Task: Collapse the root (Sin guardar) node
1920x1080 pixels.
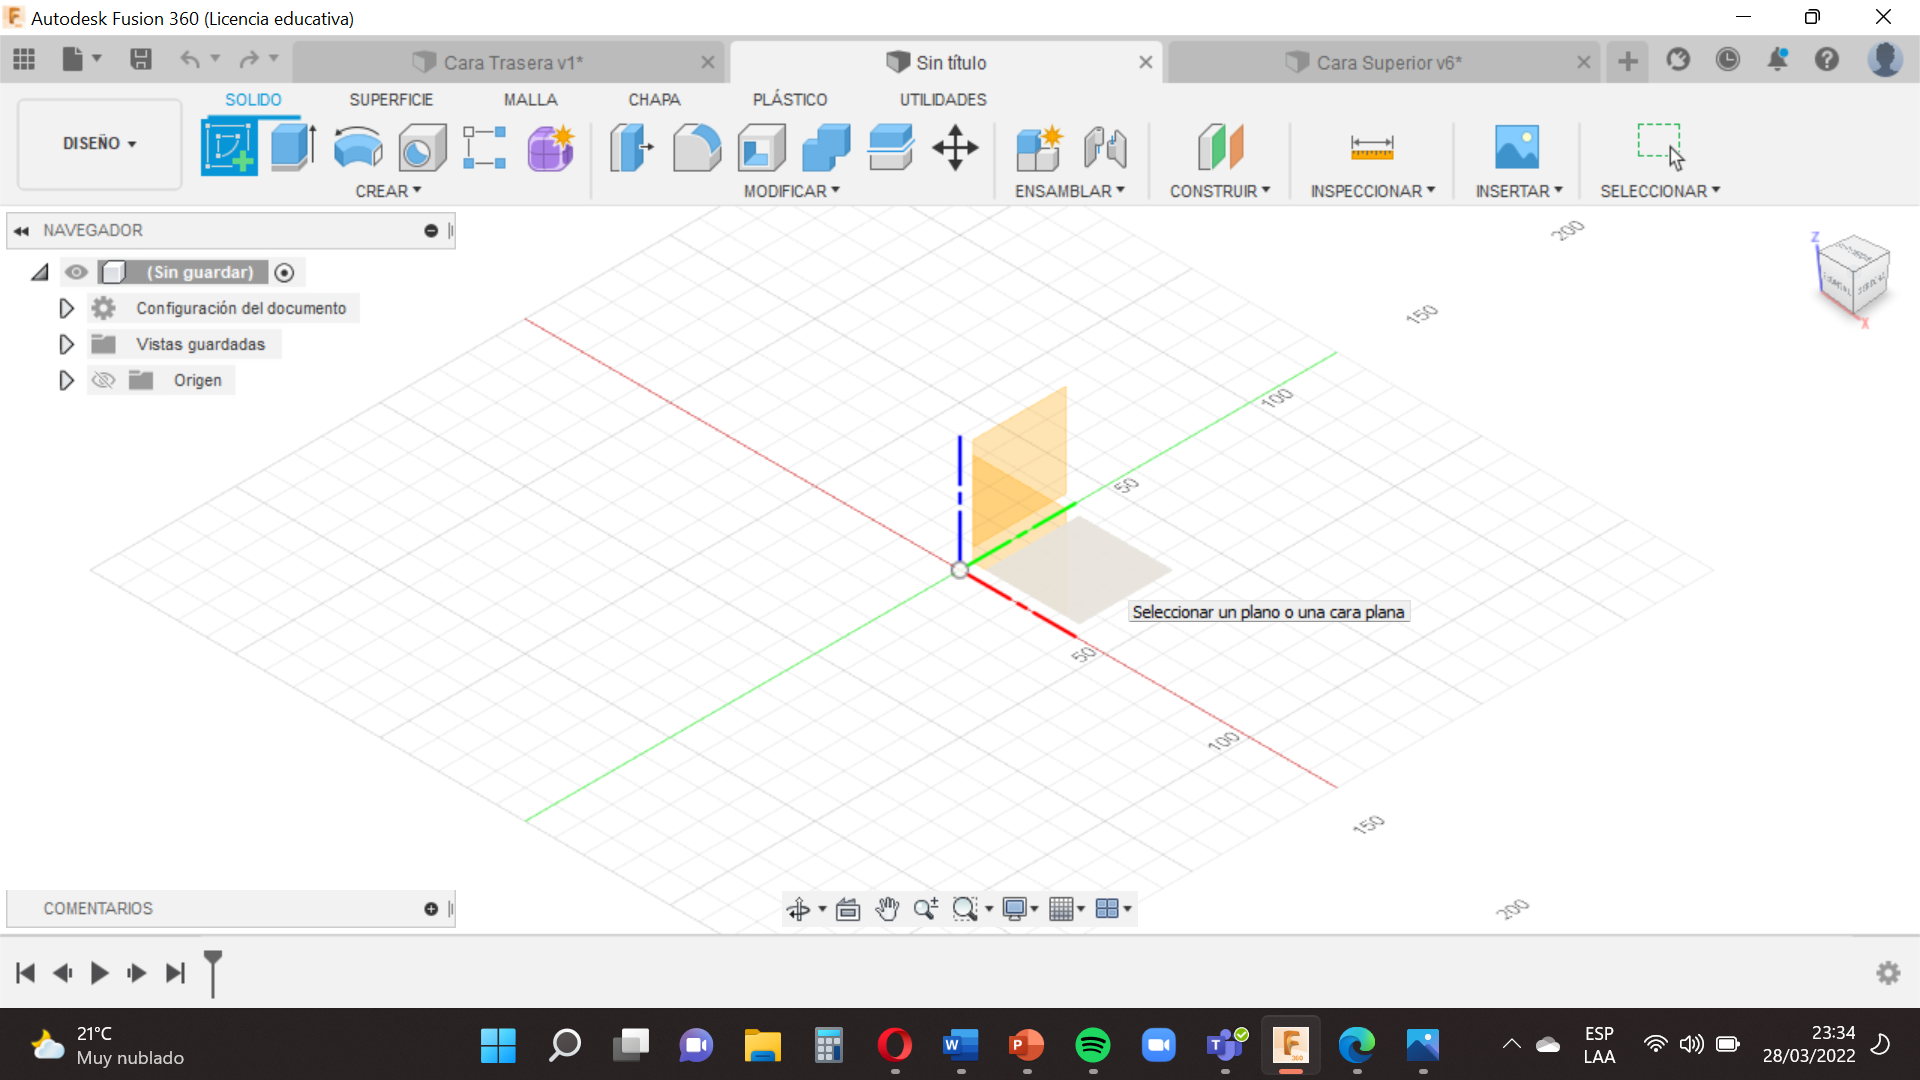Action: click(x=39, y=272)
